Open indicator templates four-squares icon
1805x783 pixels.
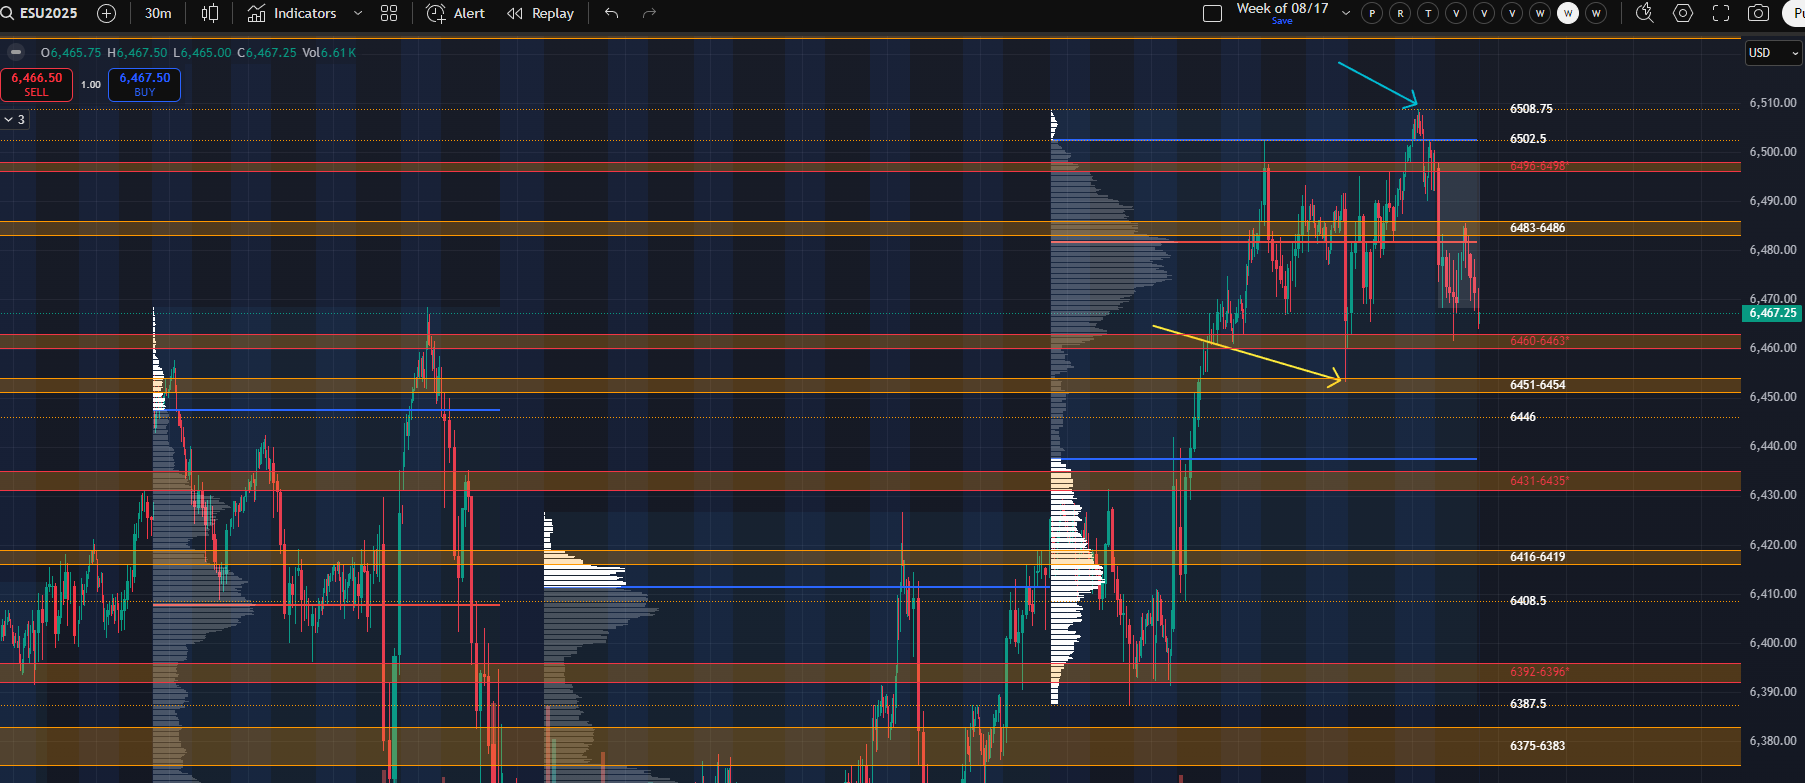(x=389, y=13)
